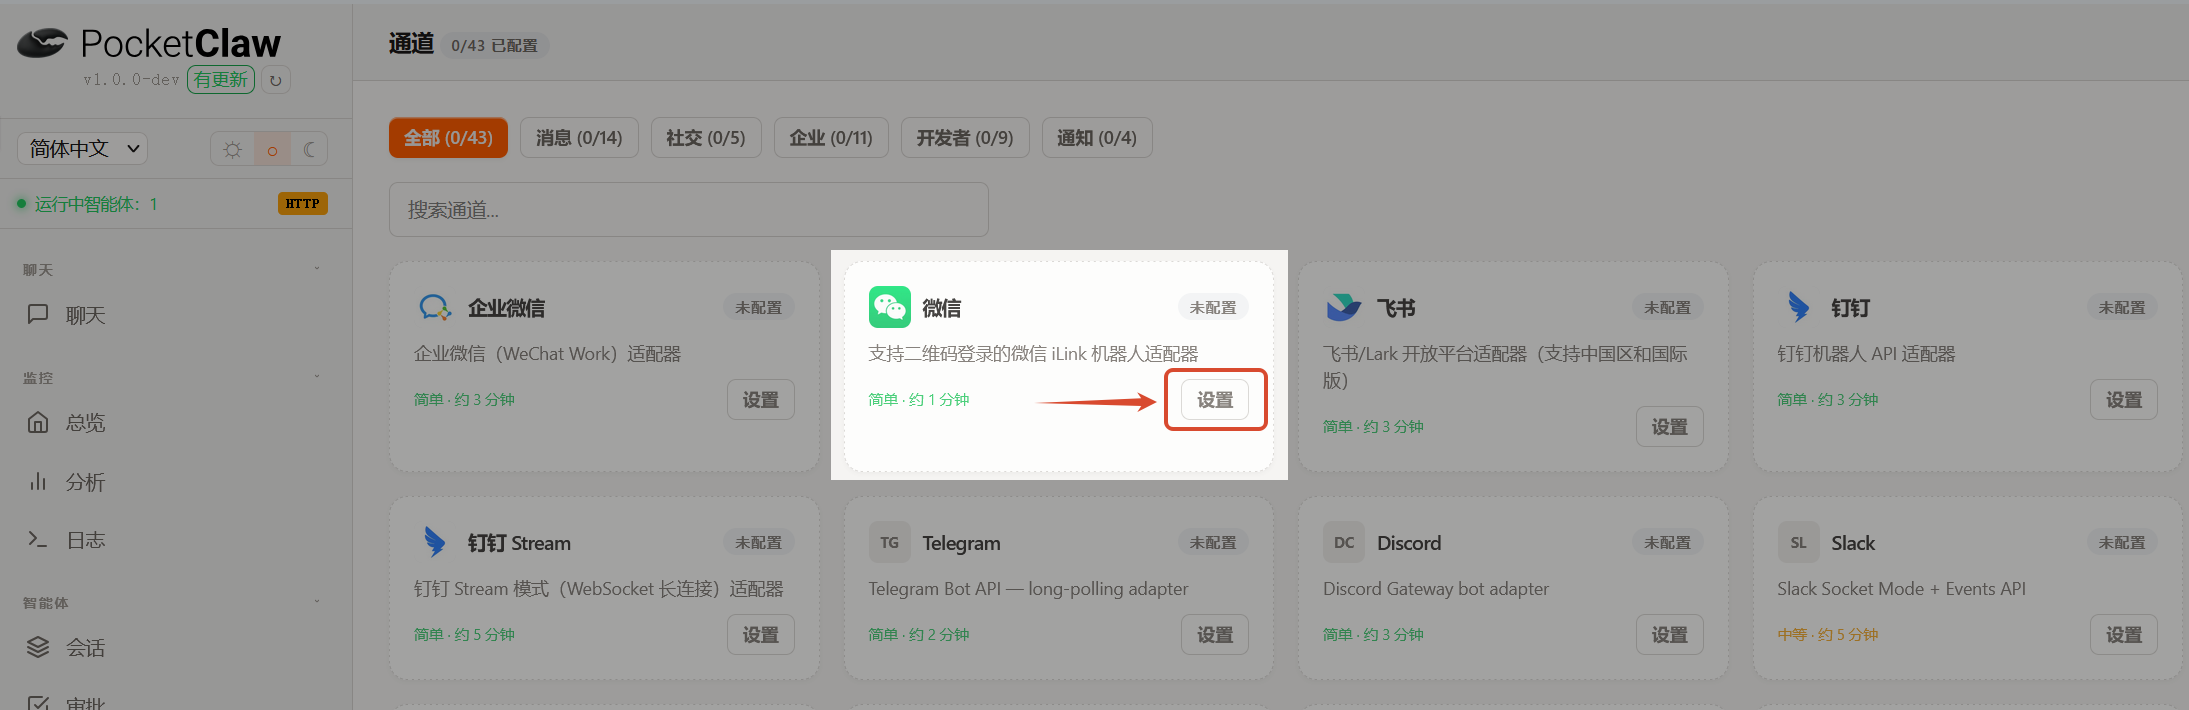
Task: Click the 钉钉 channel icon
Action: click(x=1798, y=307)
